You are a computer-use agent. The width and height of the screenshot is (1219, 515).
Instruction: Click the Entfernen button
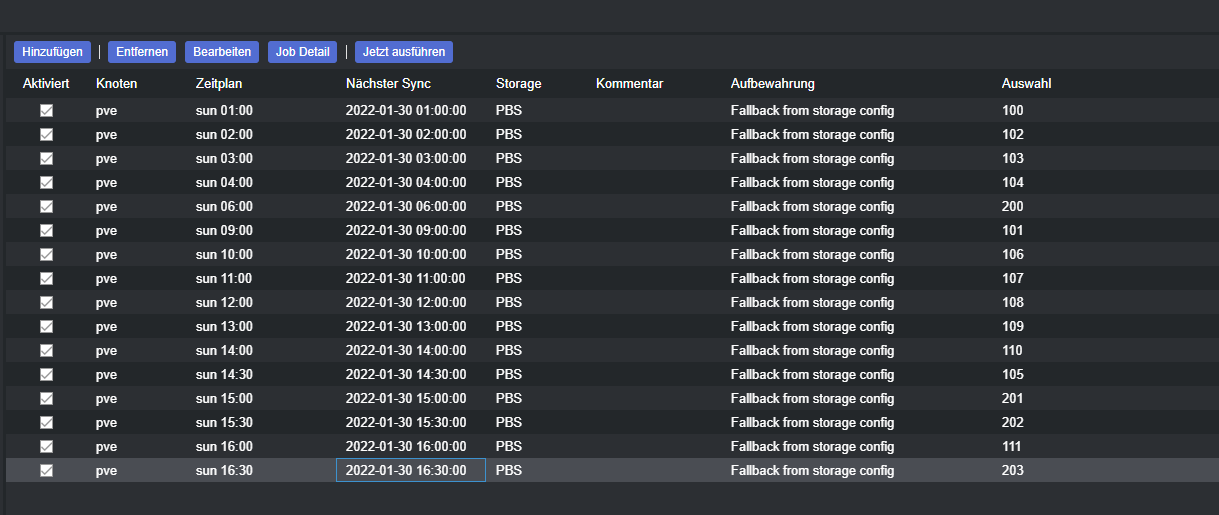(x=142, y=51)
